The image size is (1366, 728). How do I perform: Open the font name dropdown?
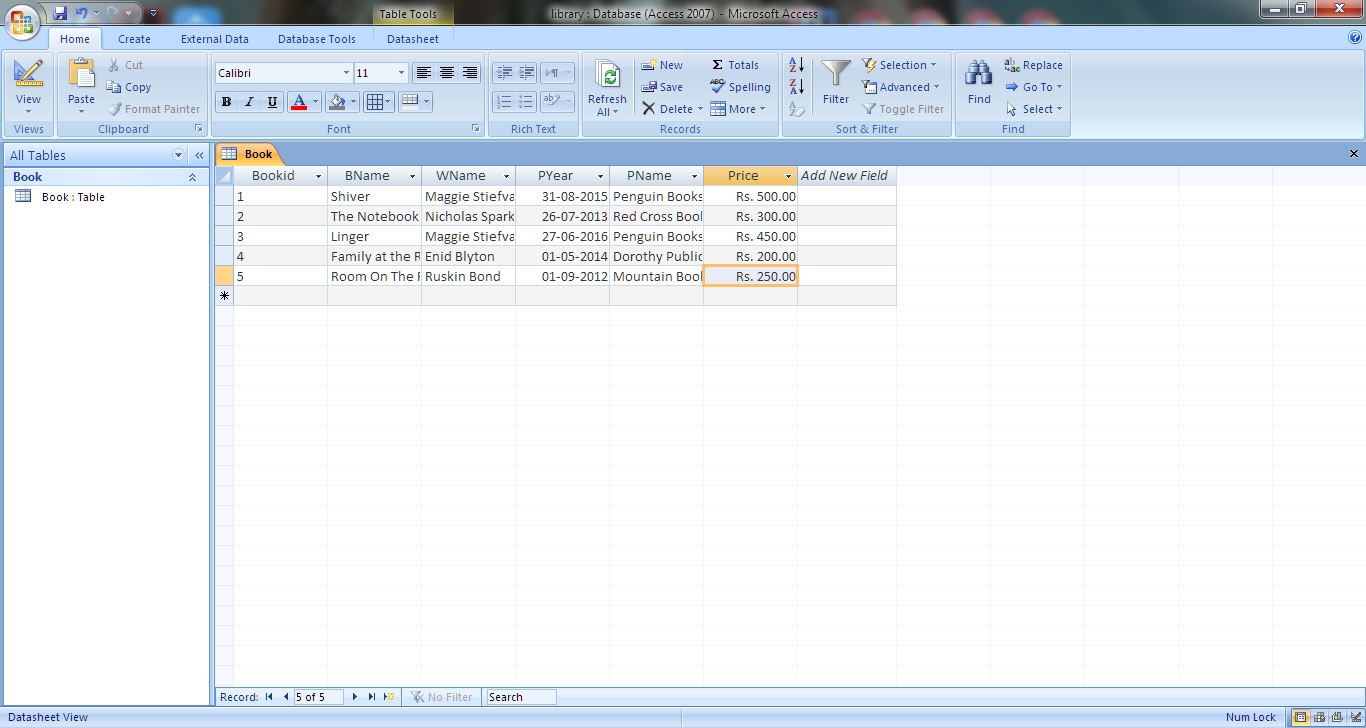pos(345,72)
